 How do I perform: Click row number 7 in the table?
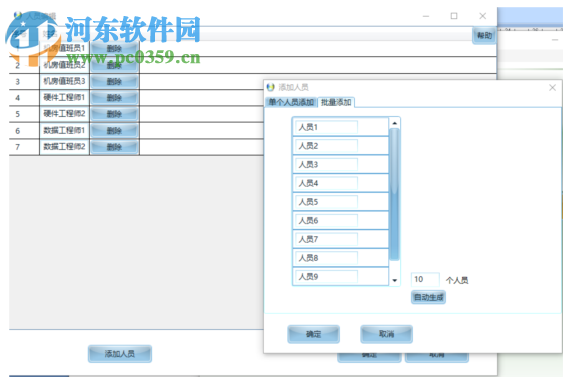pyautogui.click(x=18, y=147)
